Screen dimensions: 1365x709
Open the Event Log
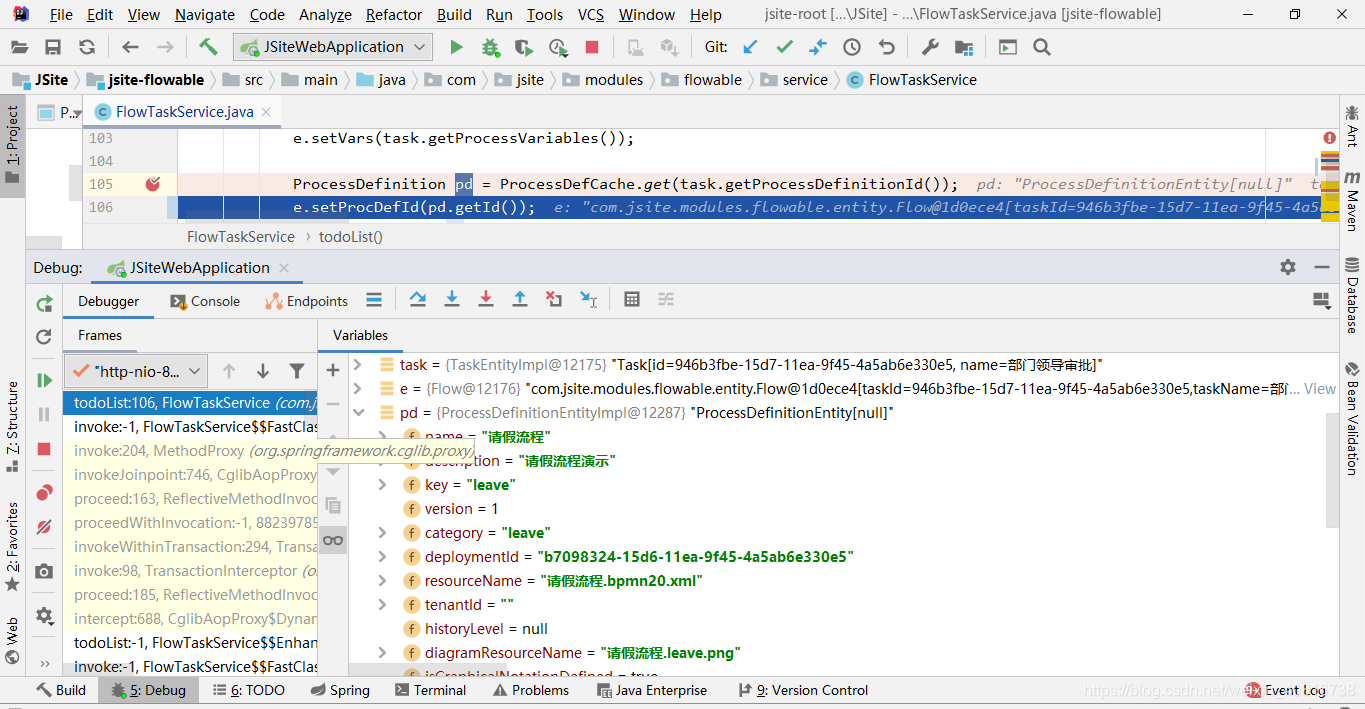(1287, 690)
